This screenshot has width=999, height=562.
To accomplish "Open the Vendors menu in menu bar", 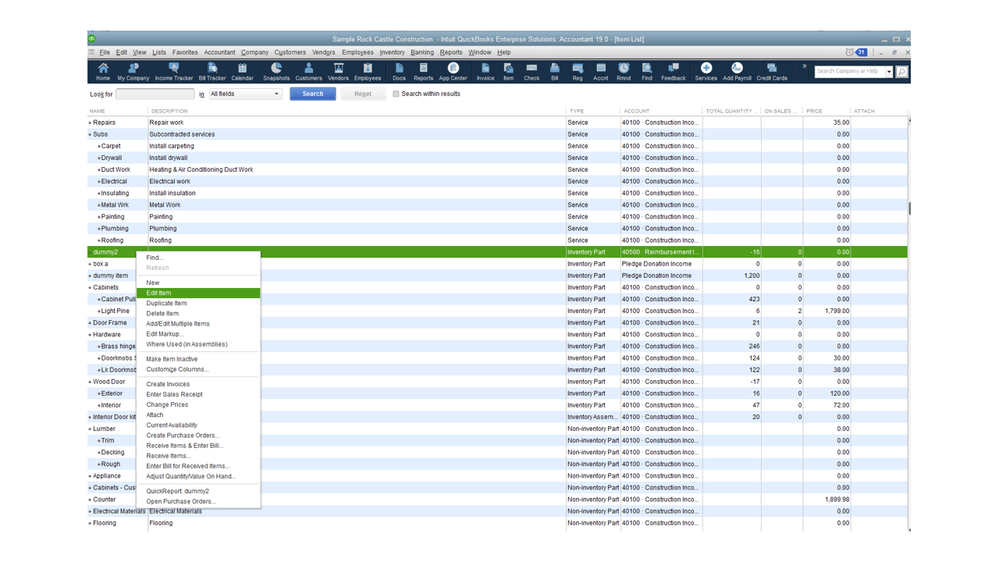I will coord(323,52).
